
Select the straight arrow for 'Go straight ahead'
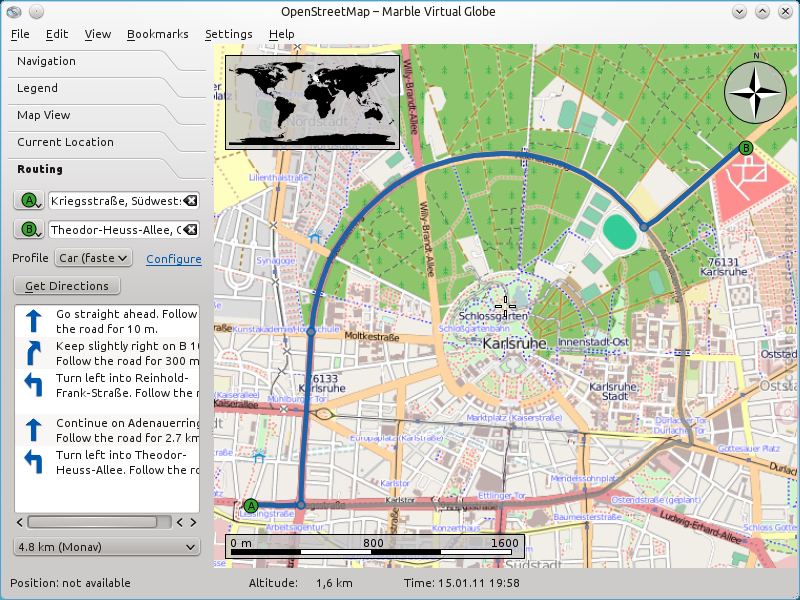point(34,321)
